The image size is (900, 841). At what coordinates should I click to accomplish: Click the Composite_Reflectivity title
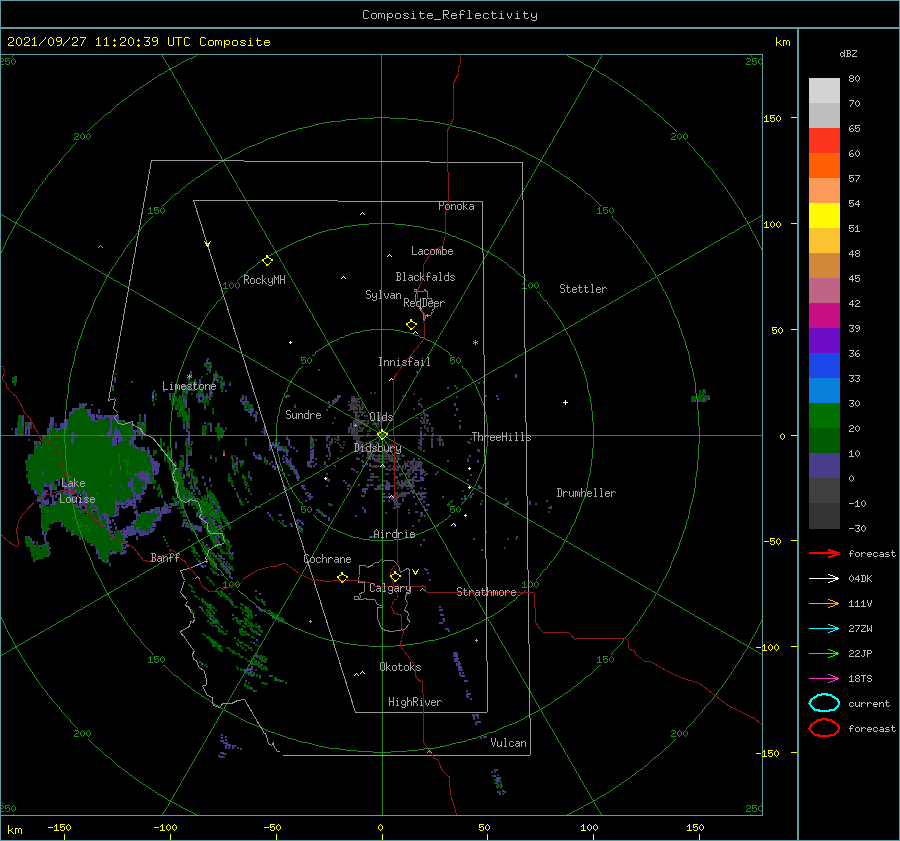click(450, 15)
